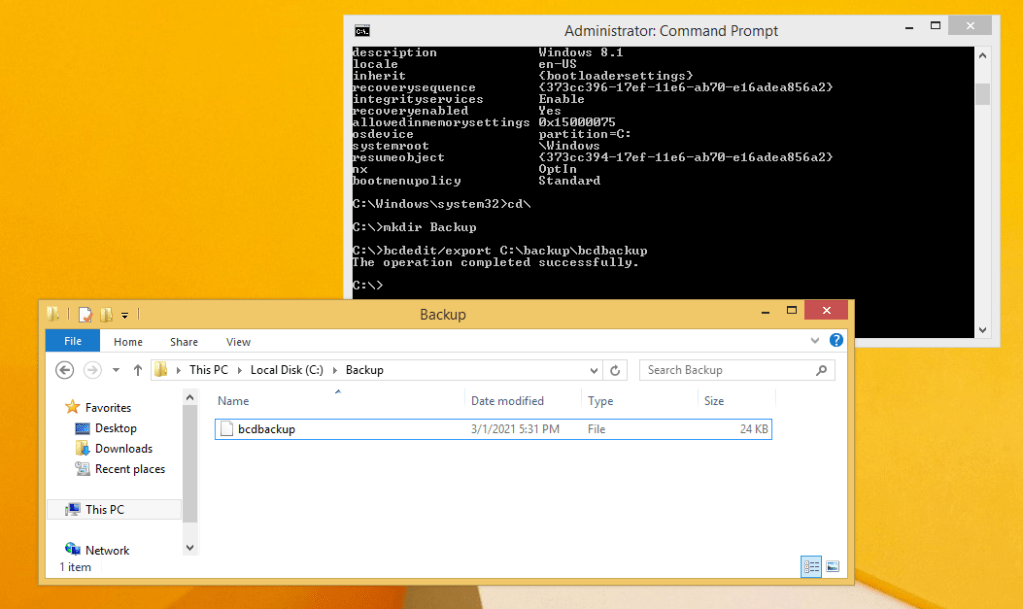Click the Desktop icon in the sidebar
The image size is (1023, 609).
82,428
